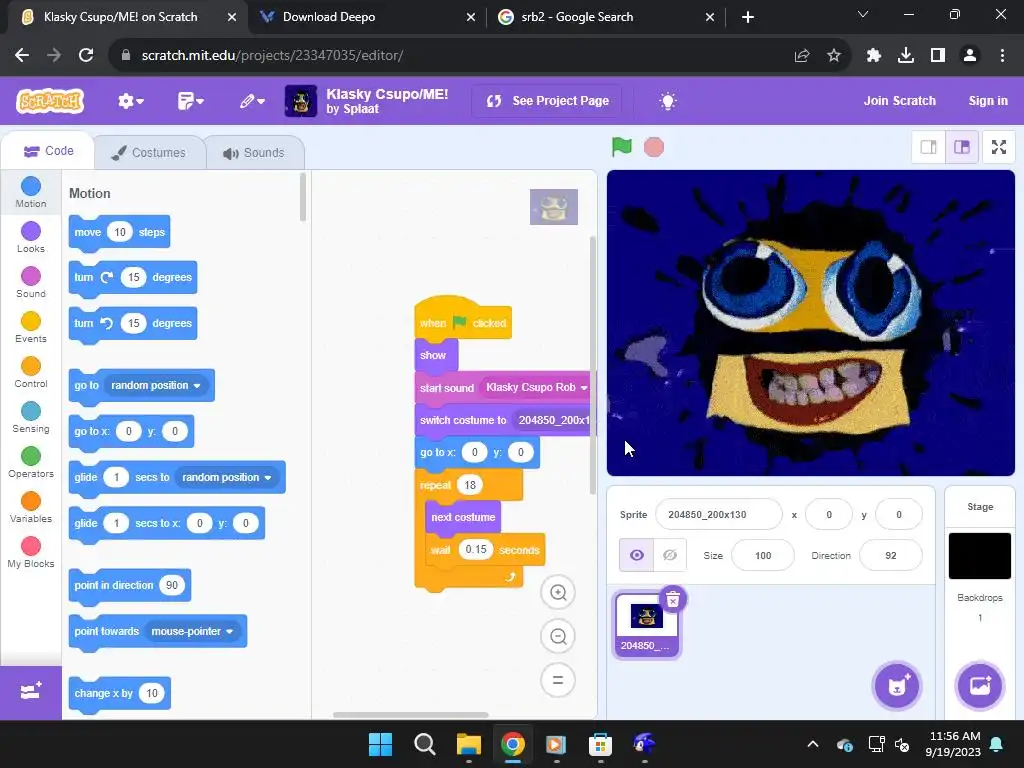Viewport: 1024px width, 768px height.
Task: Zoom out the code workspace
Action: pos(558,636)
